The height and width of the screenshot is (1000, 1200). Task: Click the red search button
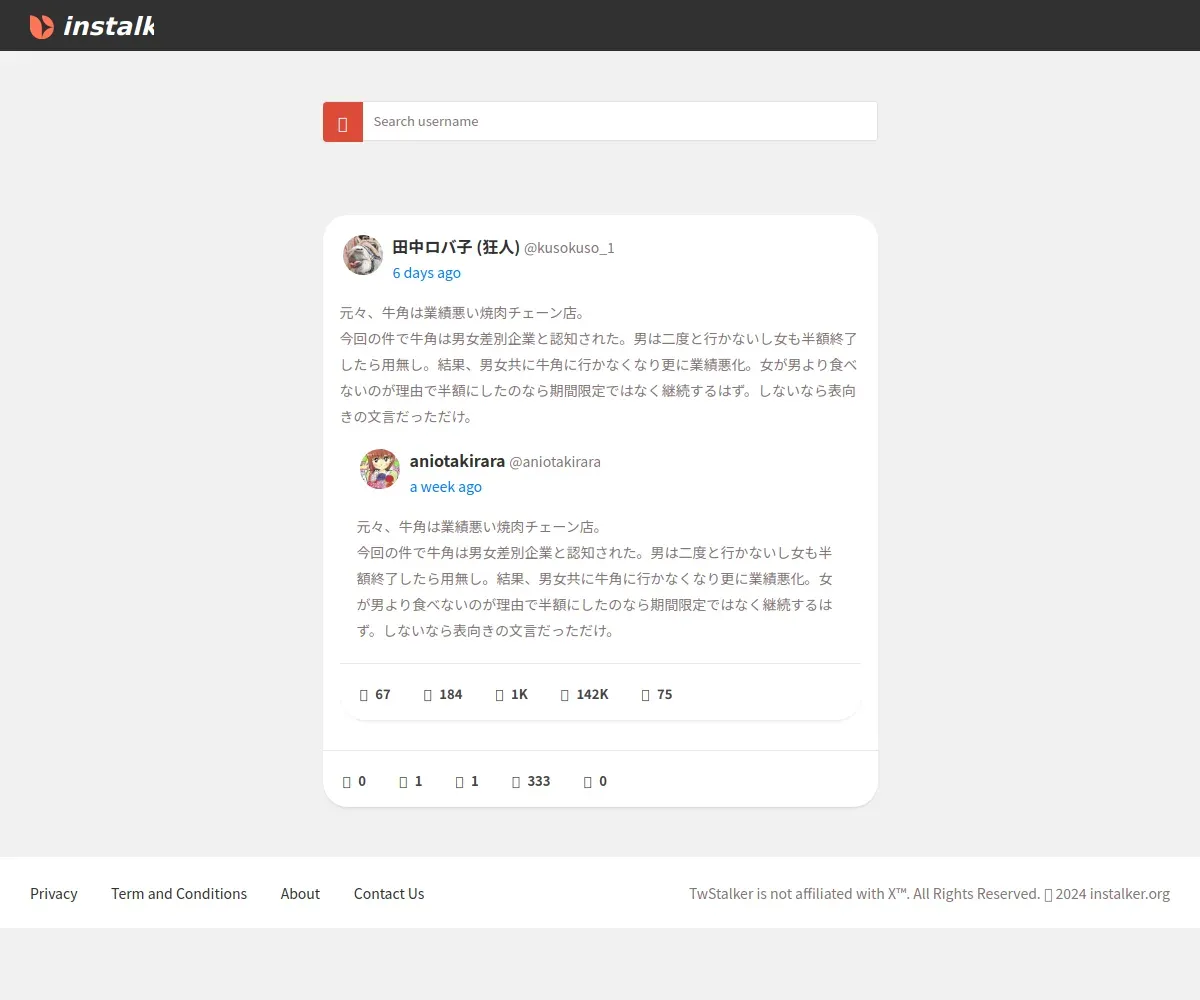(x=343, y=122)
